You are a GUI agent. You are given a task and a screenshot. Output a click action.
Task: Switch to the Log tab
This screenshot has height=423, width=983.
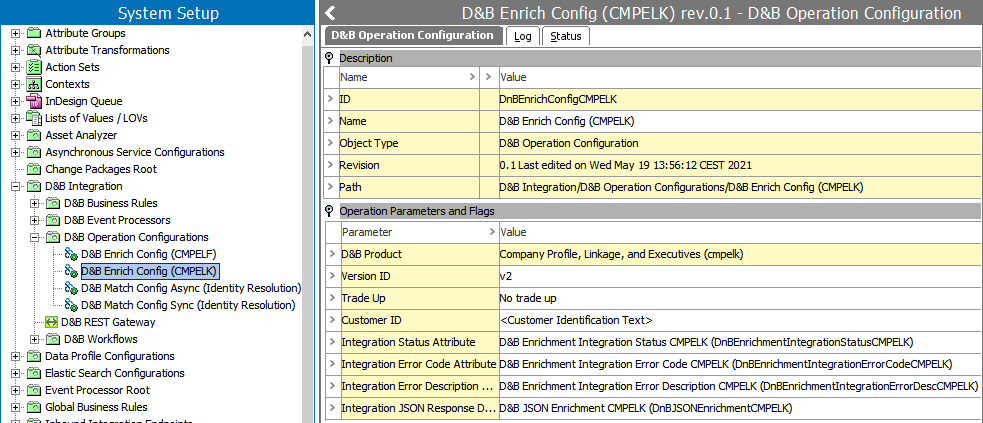[x=522, y=36]
